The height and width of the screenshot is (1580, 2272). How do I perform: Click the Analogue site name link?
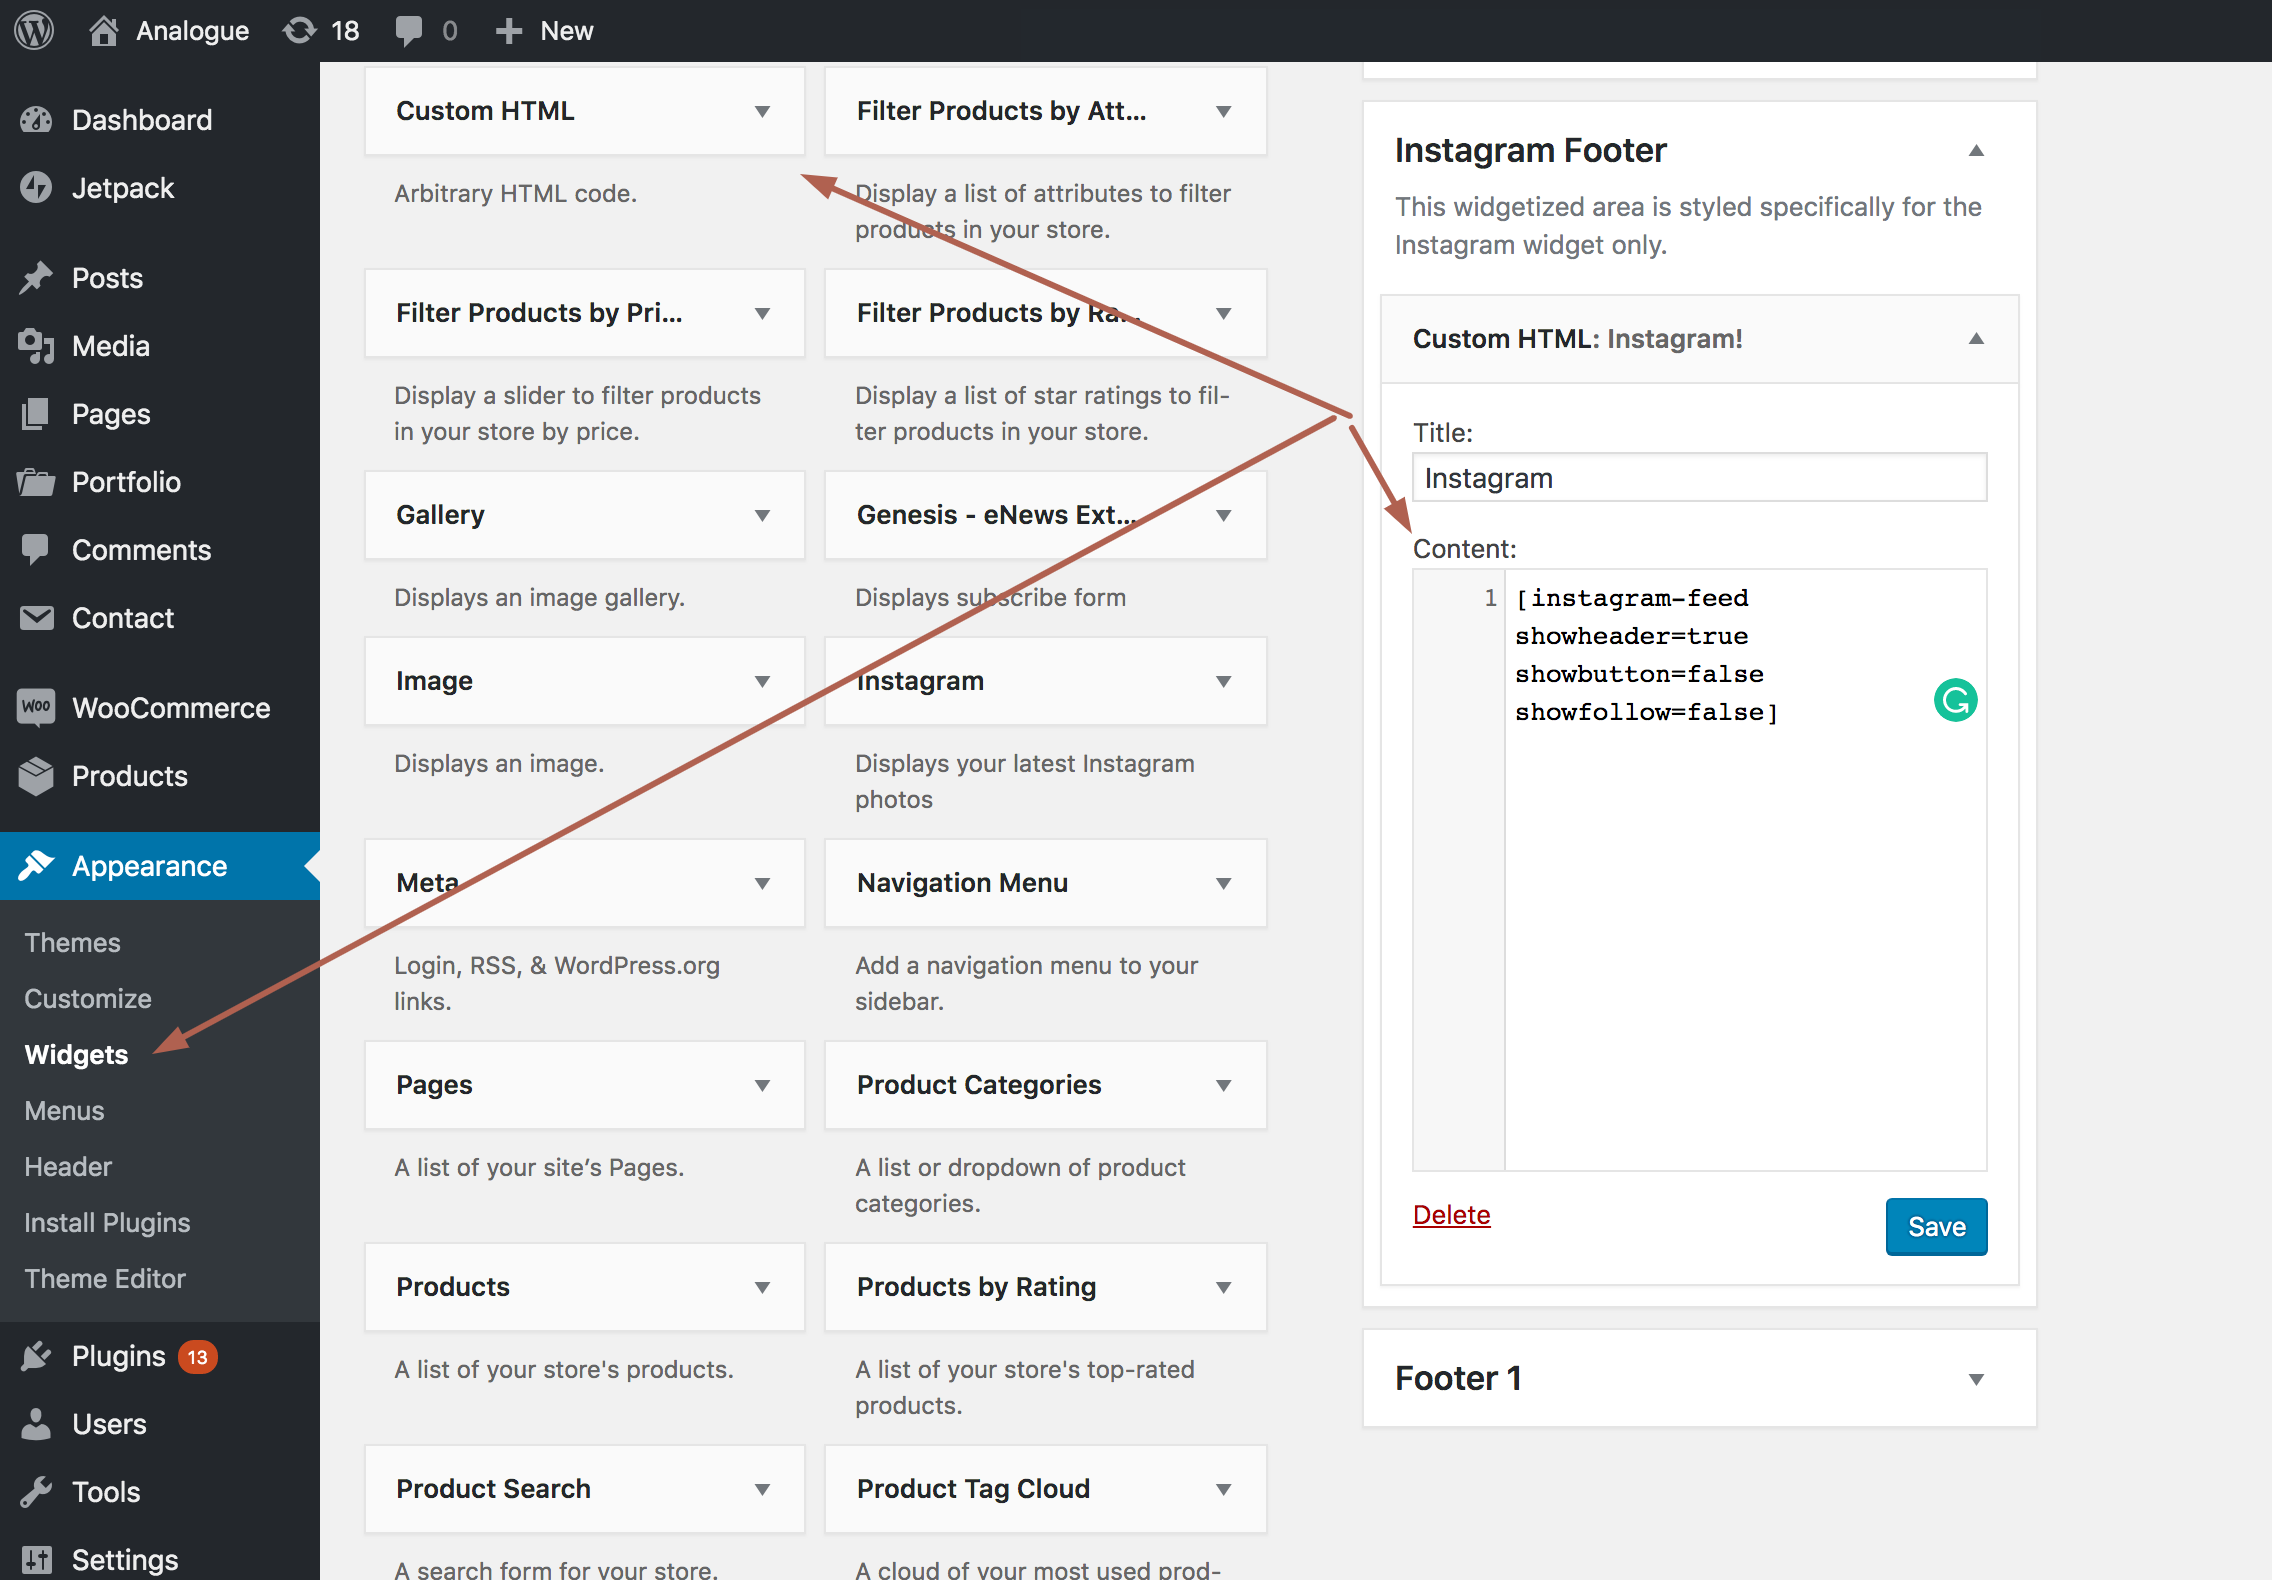click(192, 31)
